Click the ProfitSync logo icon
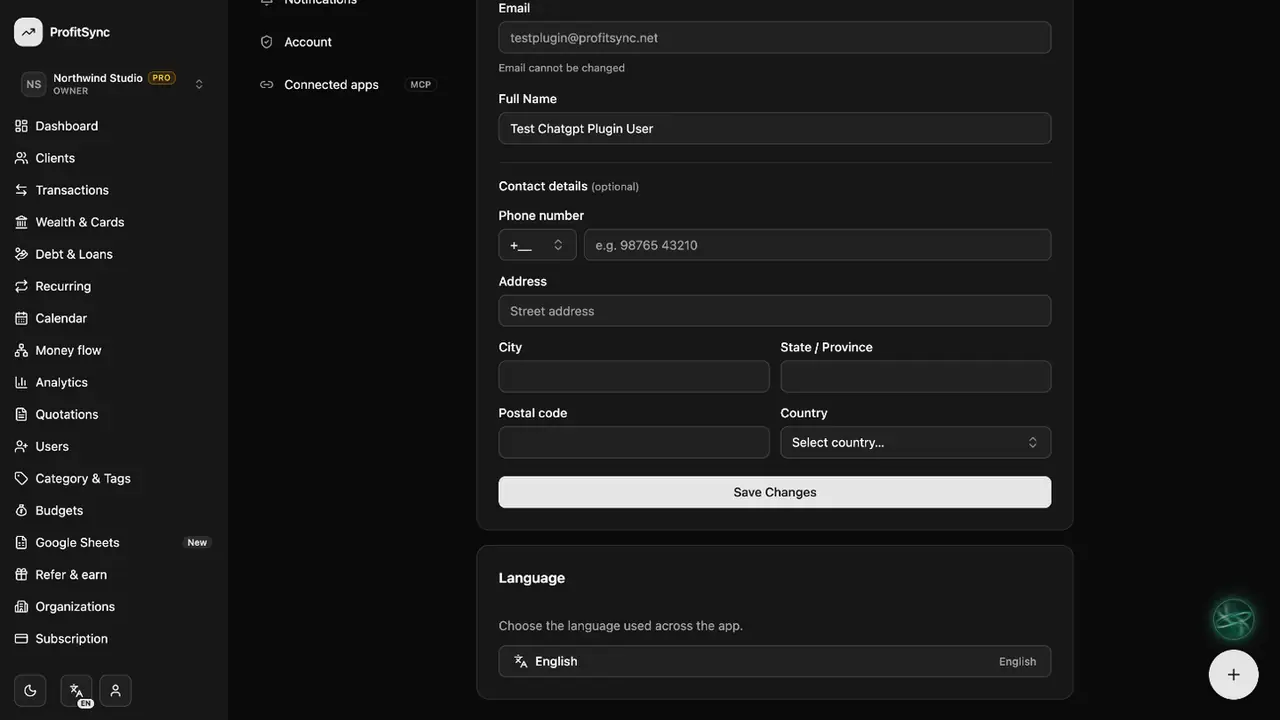 click(28, 32)
